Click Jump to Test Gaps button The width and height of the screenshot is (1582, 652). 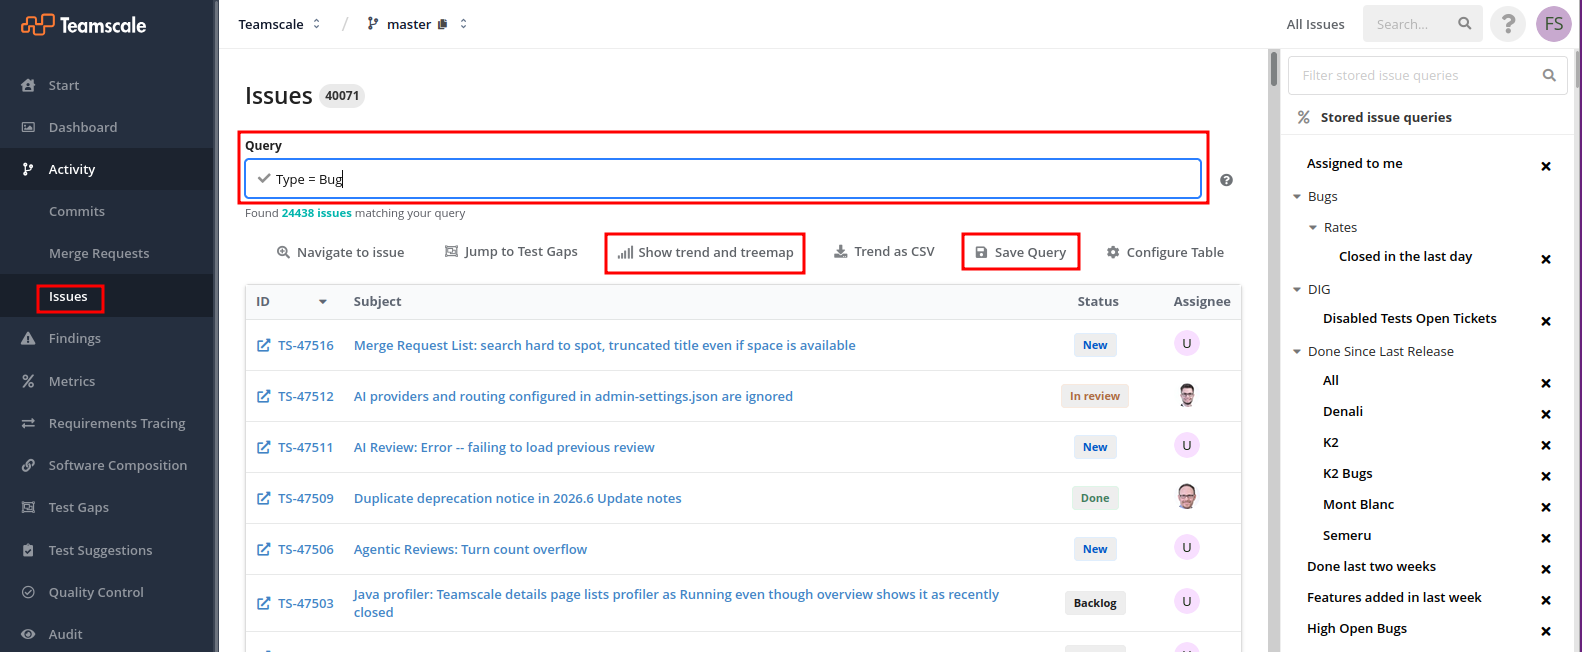pyautogui.click(x=511, y=252)
